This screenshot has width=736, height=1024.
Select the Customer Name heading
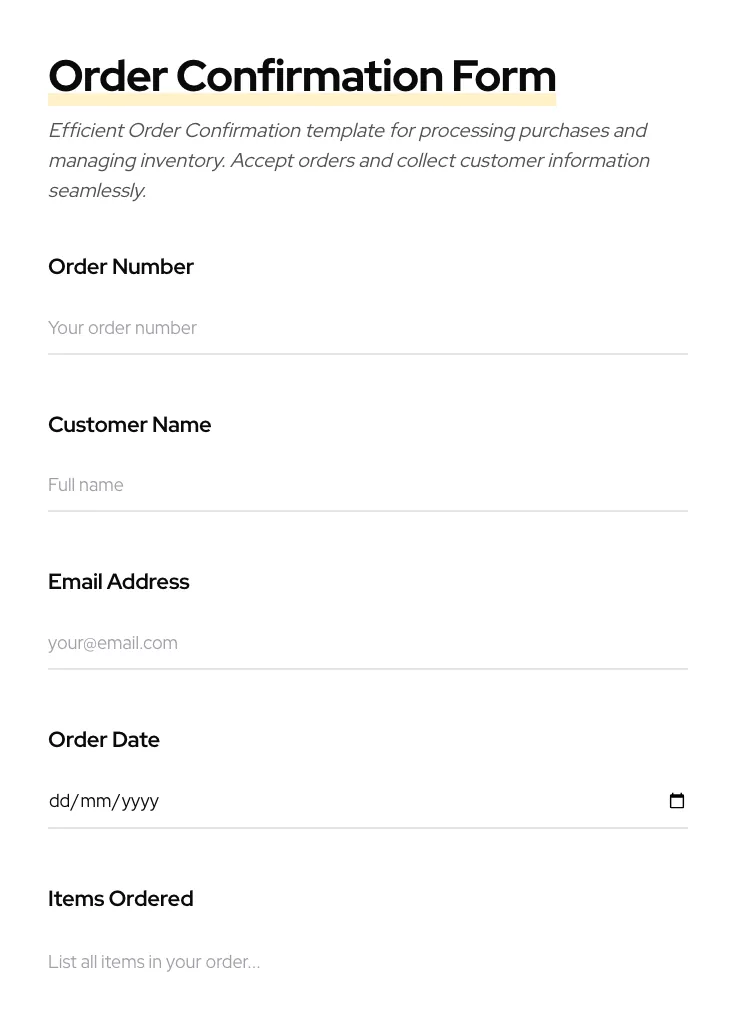(x=130, y=424)
